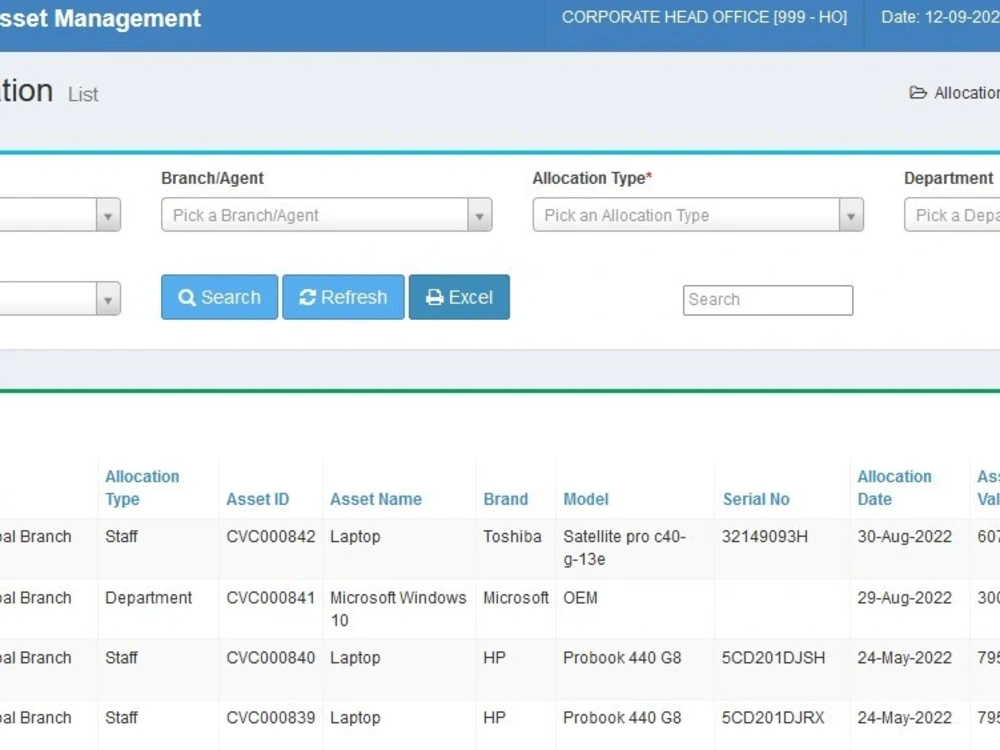Click the Allocation breadcrumb folder icon

pos(918,93)
